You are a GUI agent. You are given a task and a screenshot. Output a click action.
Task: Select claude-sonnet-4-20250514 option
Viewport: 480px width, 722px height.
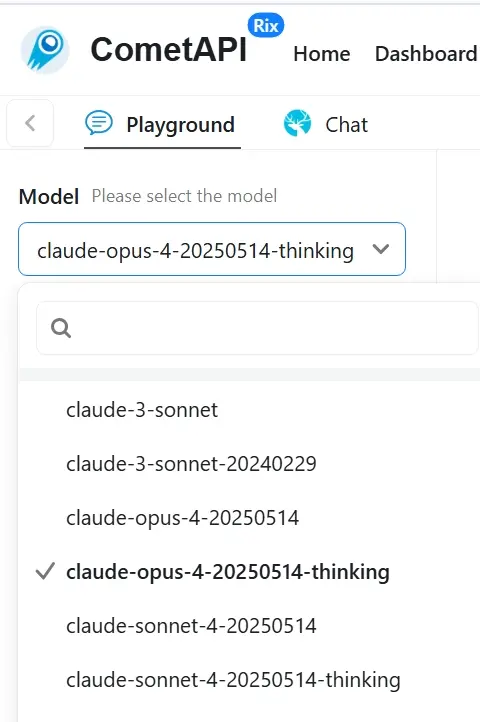(x=249, y=625)
